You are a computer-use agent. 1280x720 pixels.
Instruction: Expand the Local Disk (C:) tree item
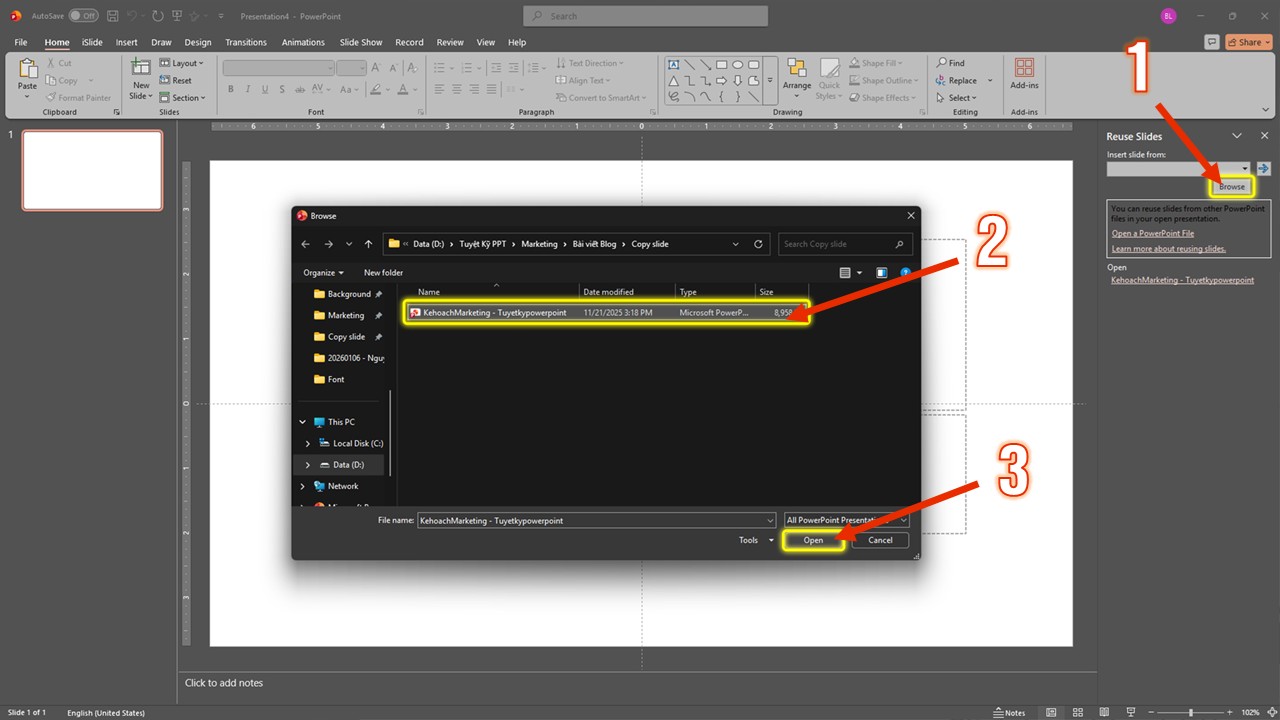307,443
